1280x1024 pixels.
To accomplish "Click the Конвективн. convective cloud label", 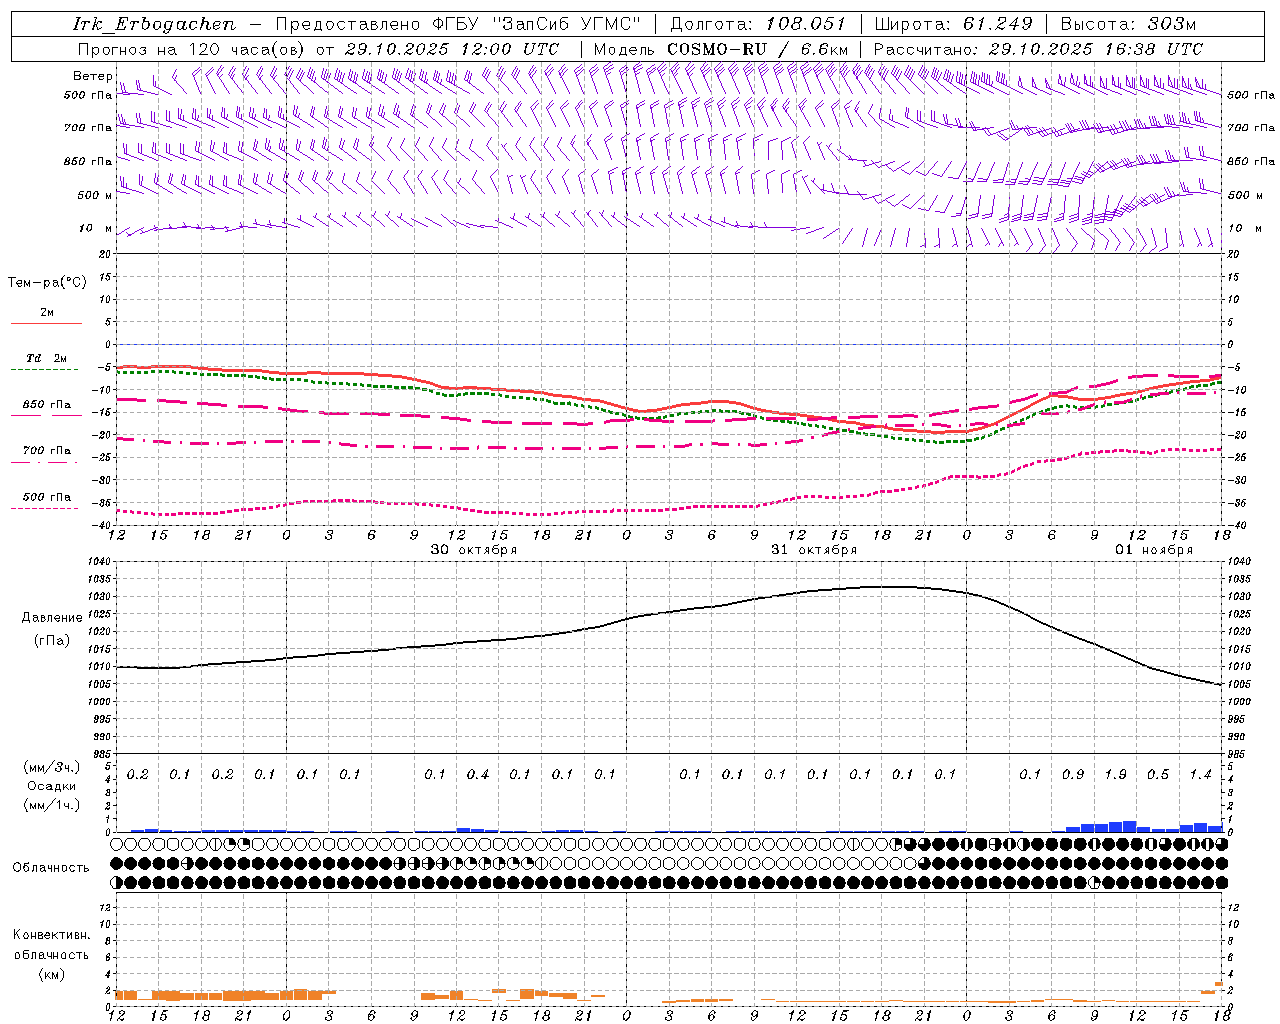I will (51, 935).
